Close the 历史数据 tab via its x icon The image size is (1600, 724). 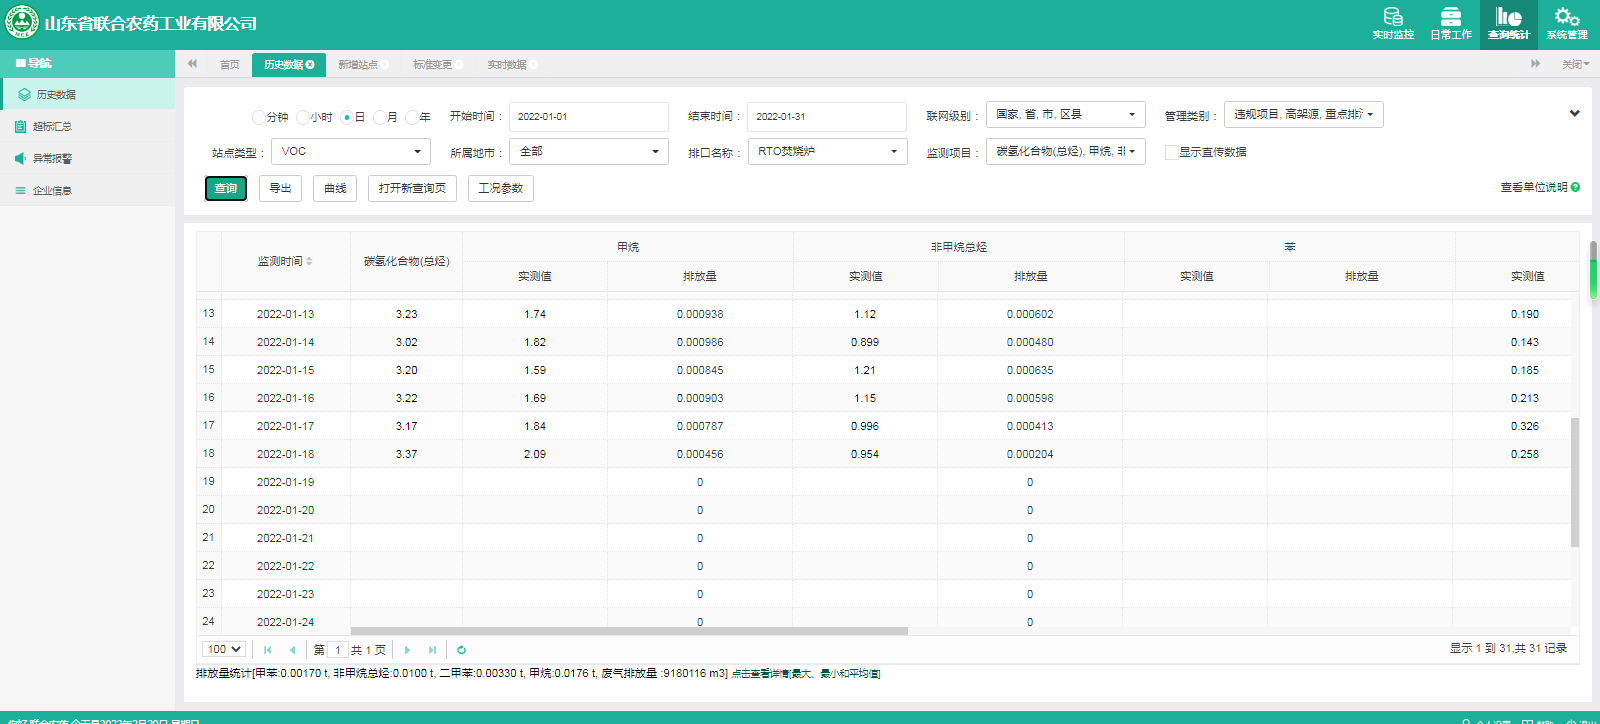click(310, 65)
